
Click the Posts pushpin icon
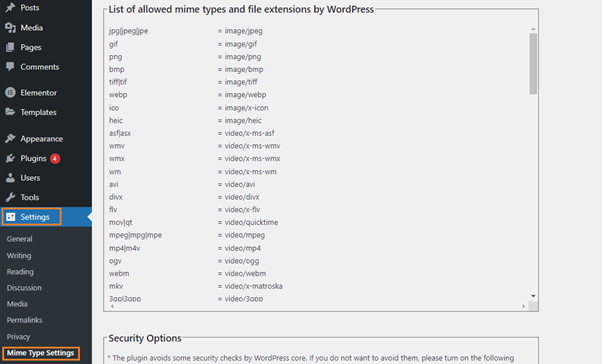pyautogui.click(x=10, y=8)
